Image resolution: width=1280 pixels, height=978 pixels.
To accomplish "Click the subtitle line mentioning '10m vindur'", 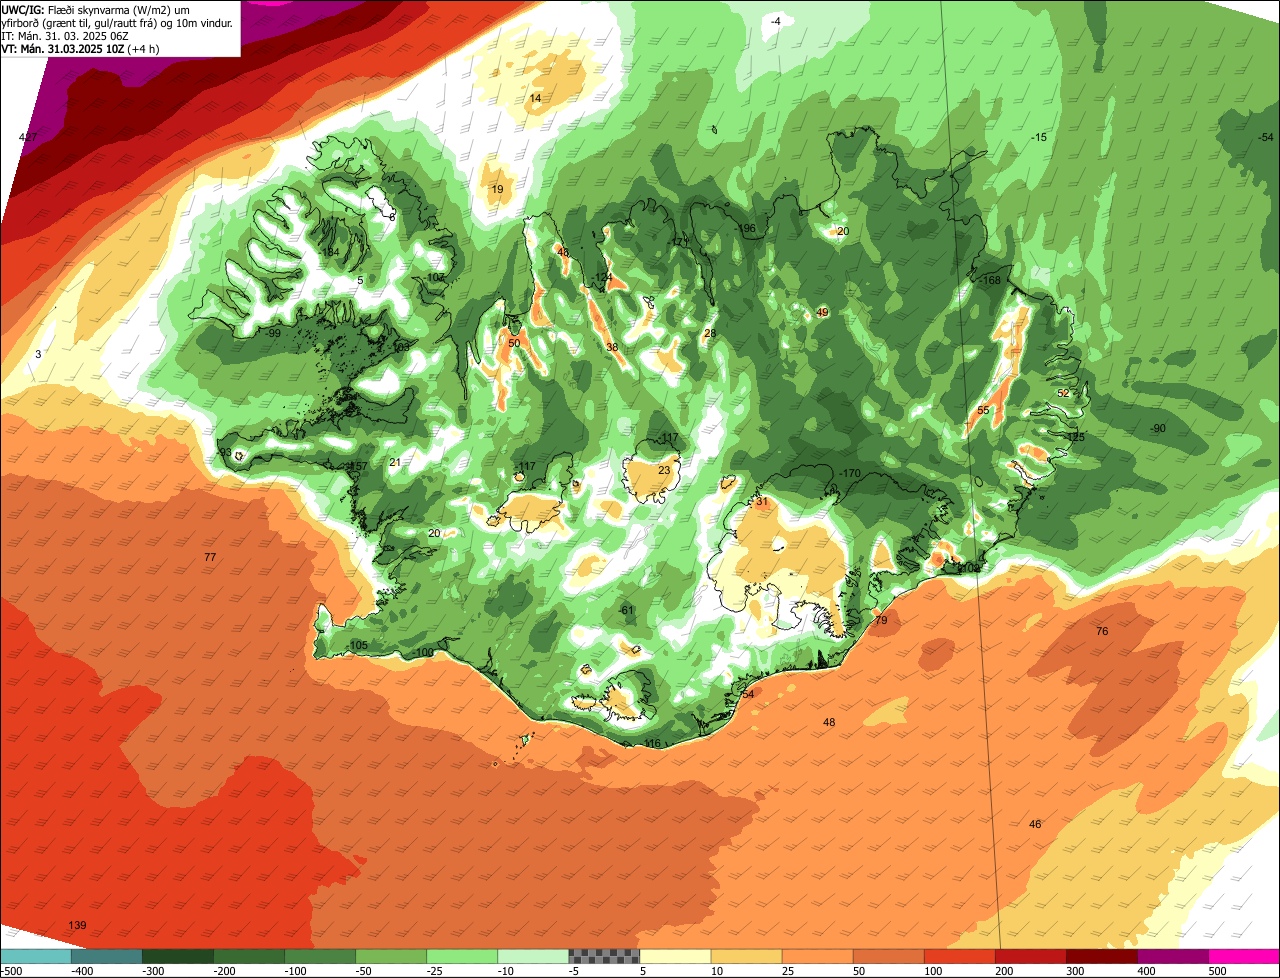I will (x=117, y=22).
